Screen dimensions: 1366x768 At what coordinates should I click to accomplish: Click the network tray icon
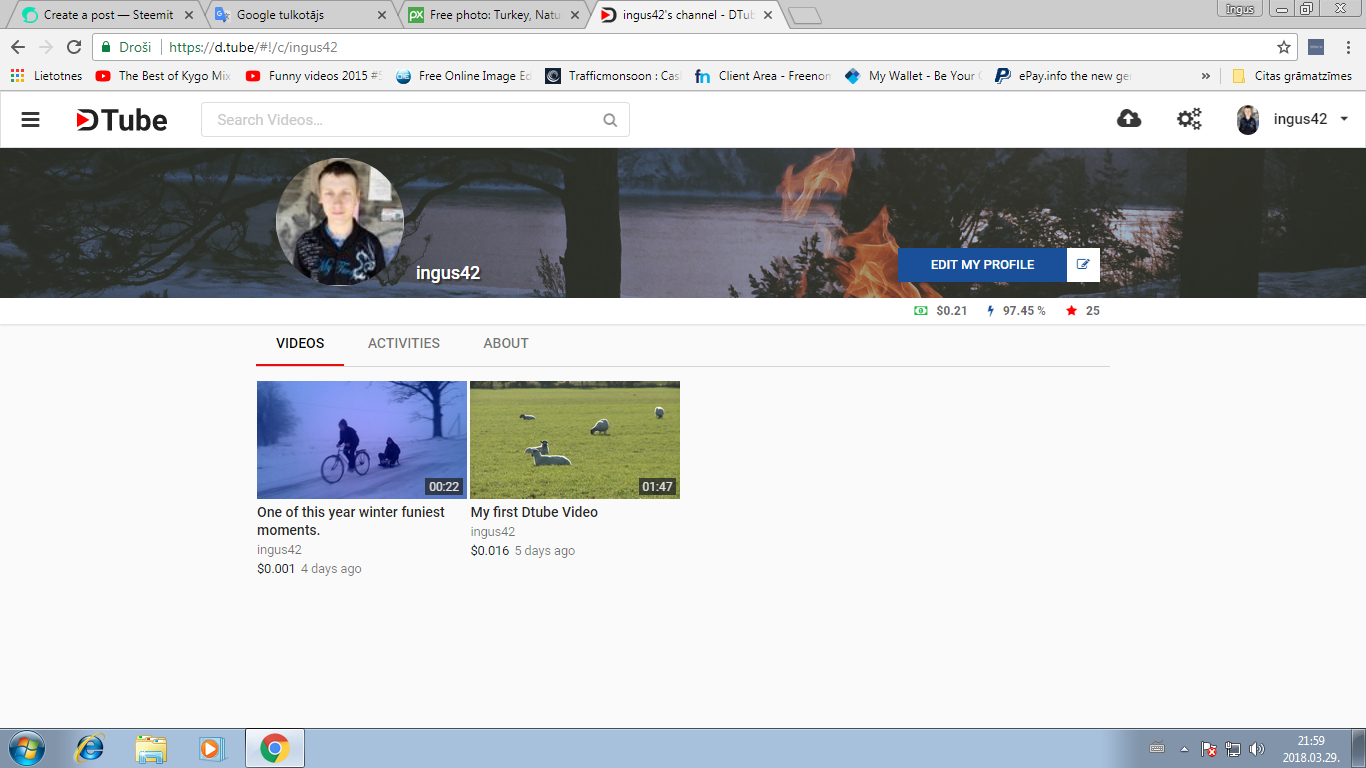click(1234, 748)
